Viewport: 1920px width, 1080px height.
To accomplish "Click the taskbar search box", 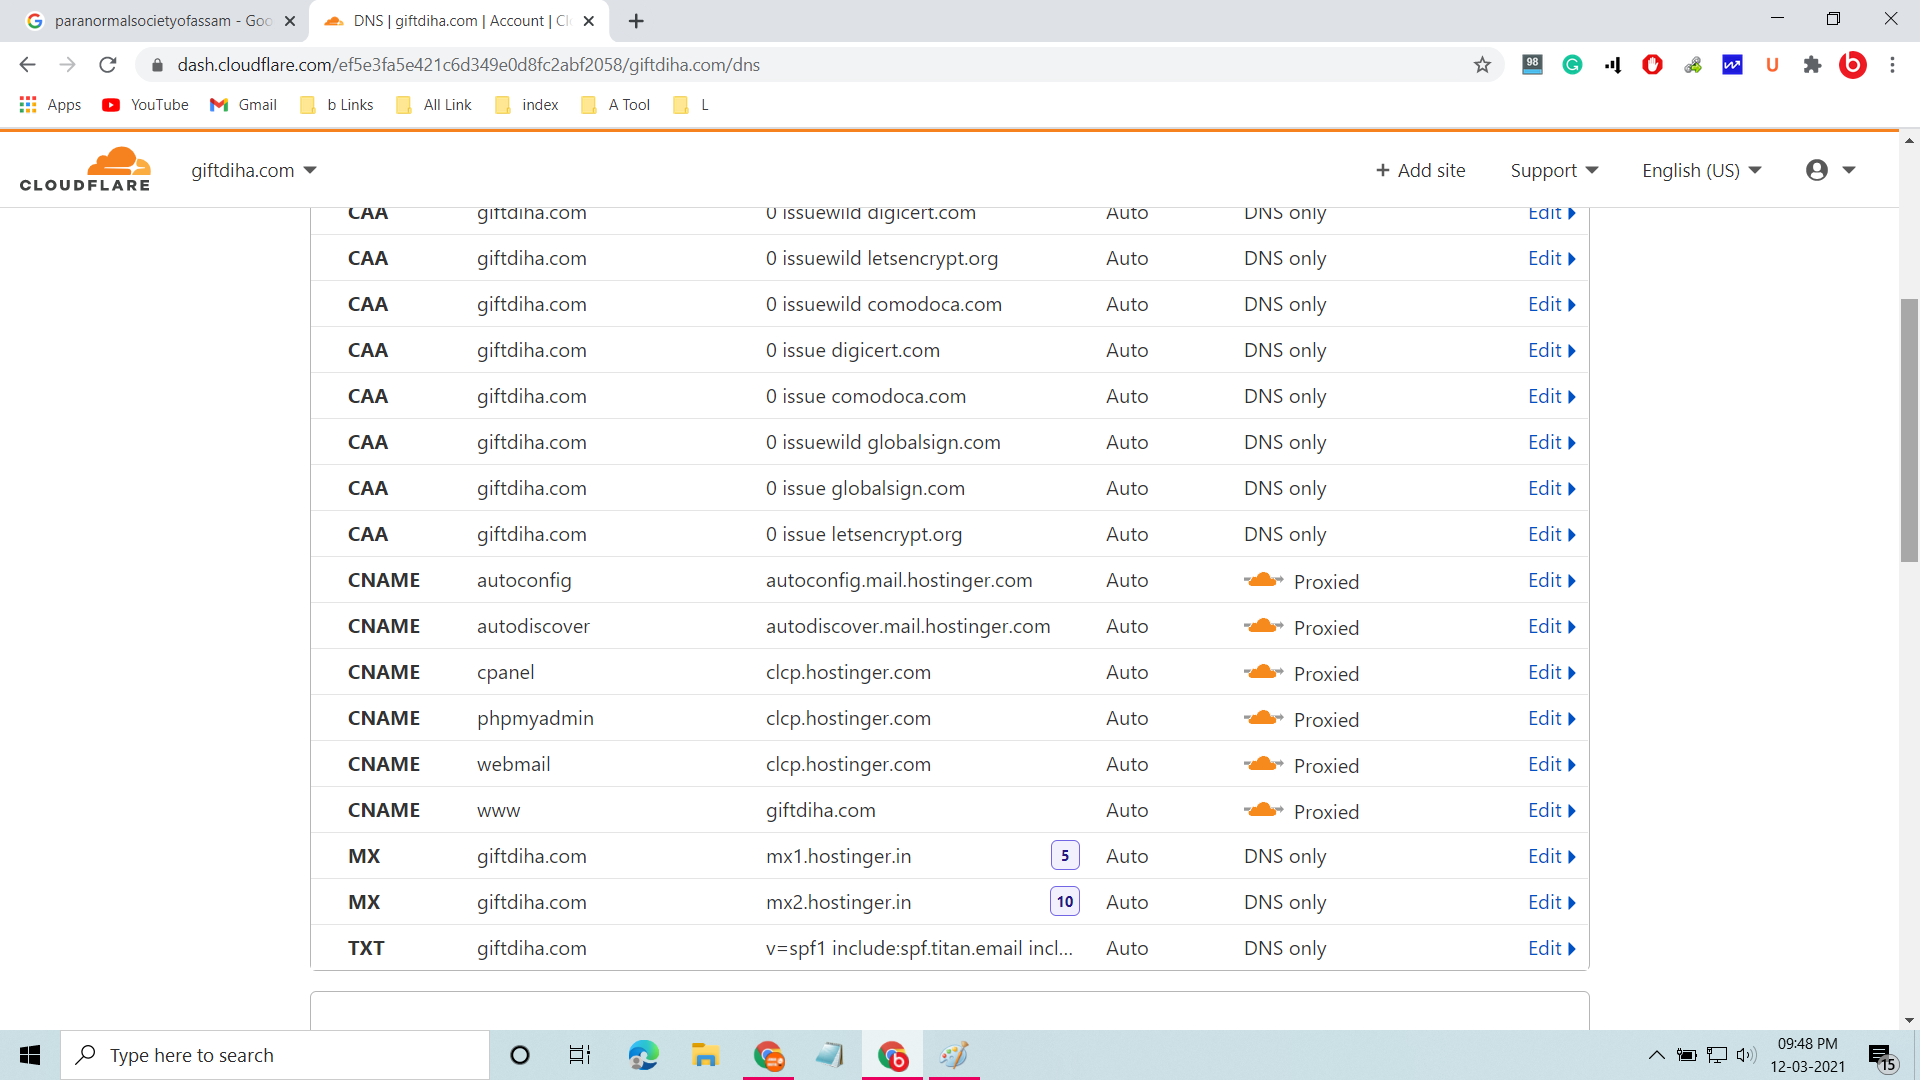I will pos(275,1055).
